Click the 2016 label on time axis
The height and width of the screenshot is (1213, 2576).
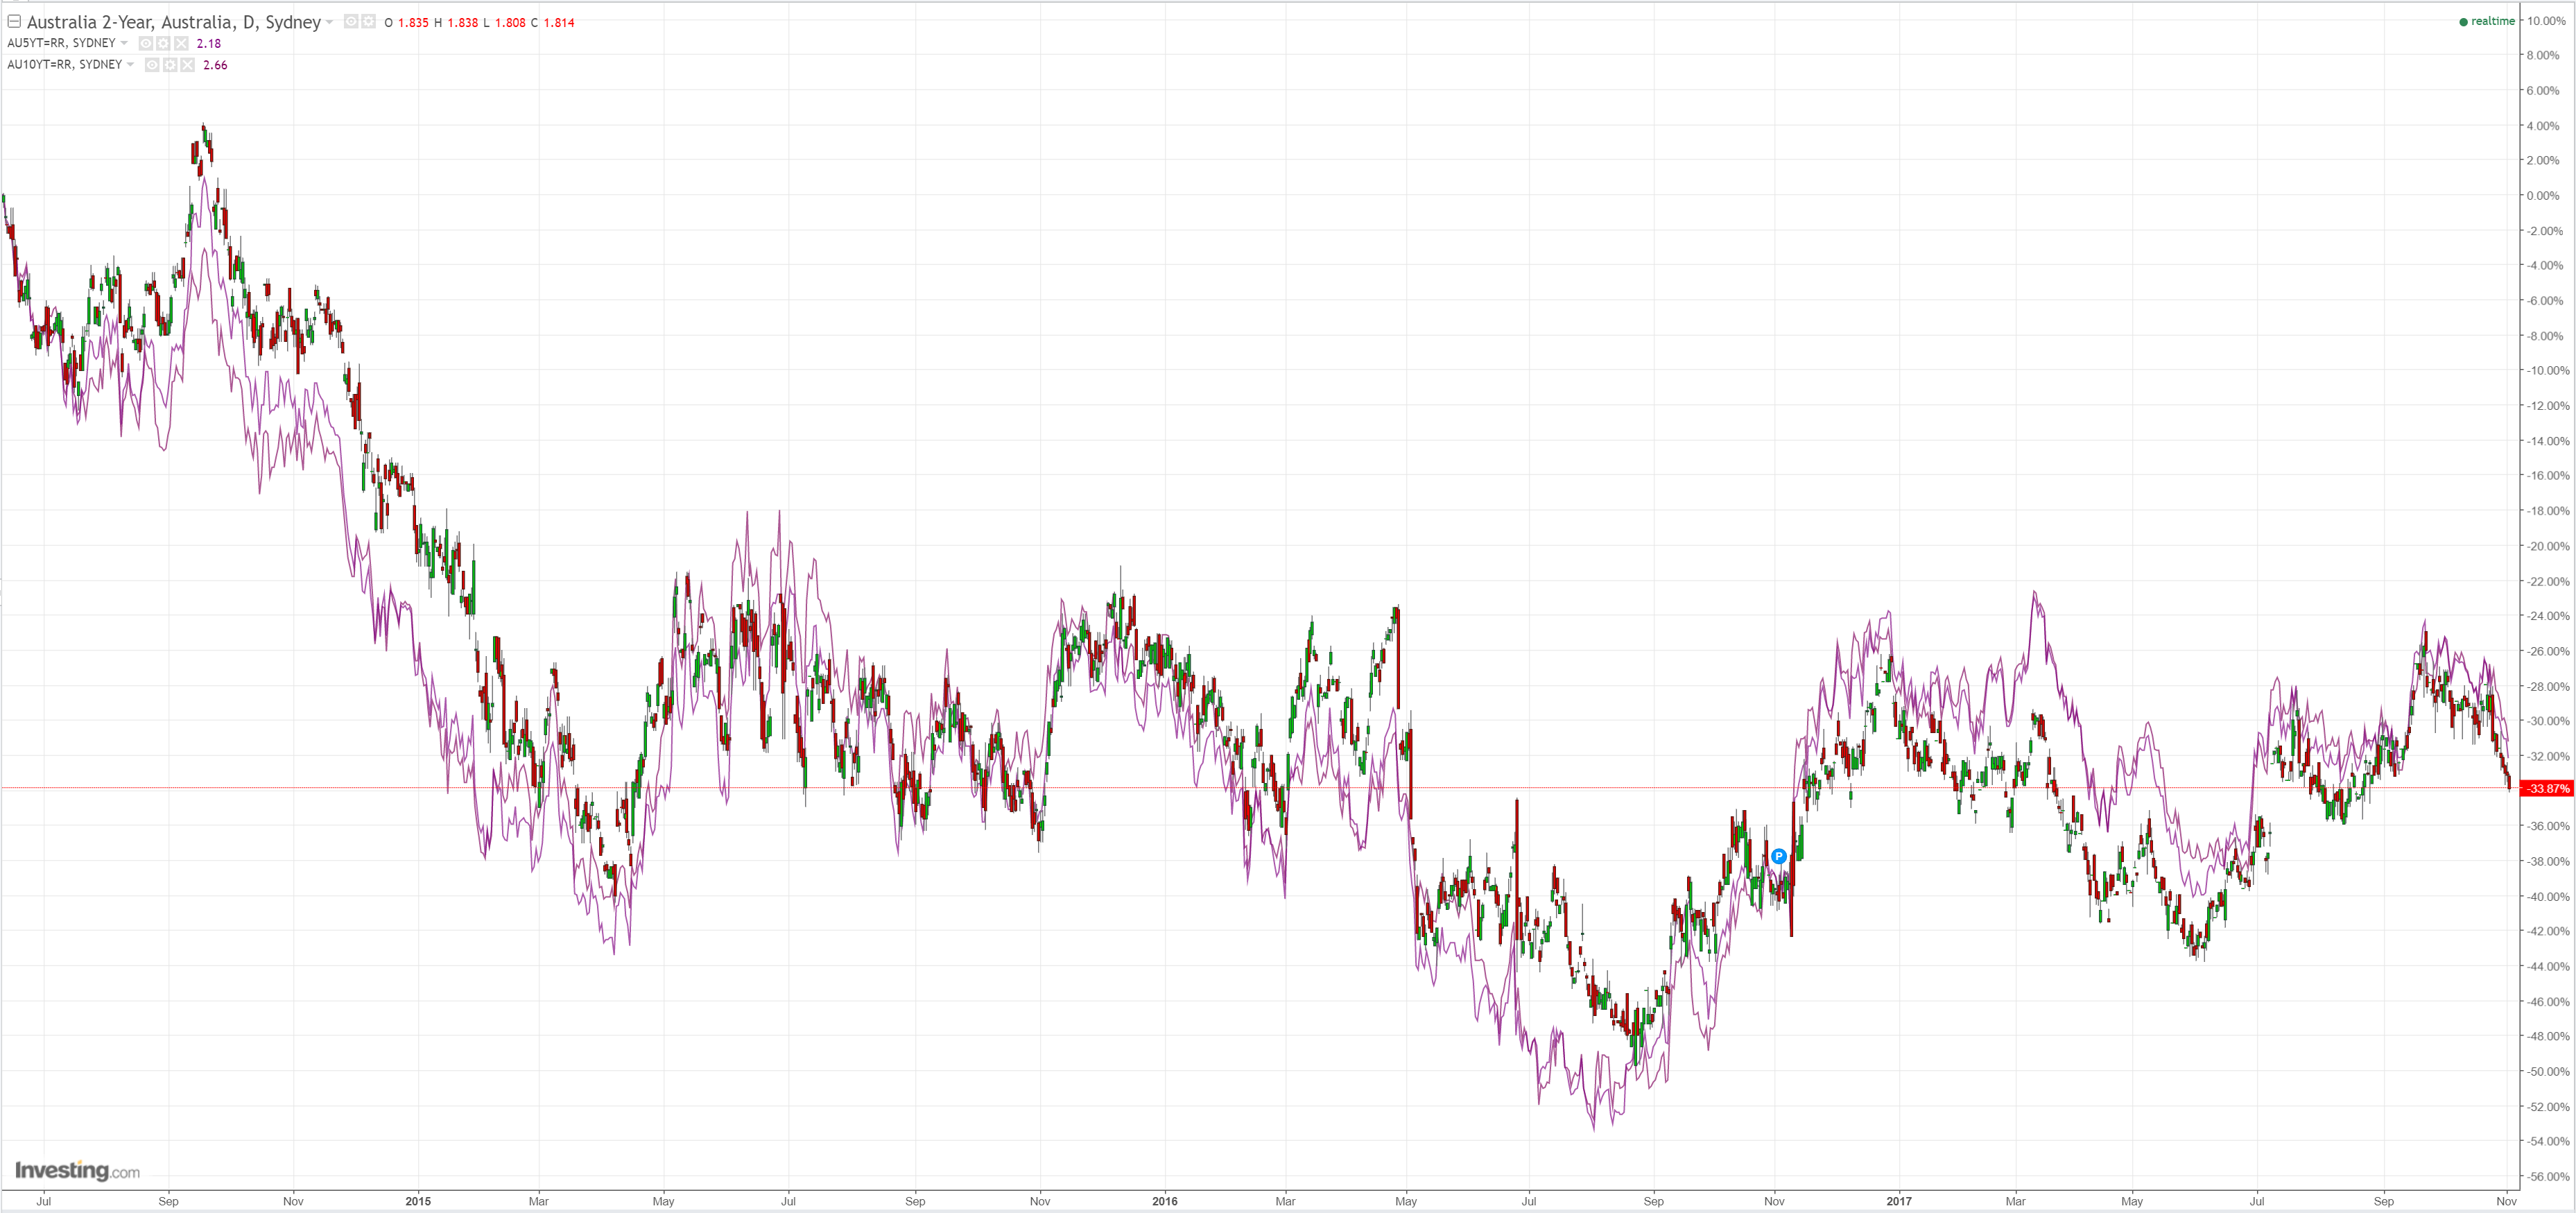1164,1201
